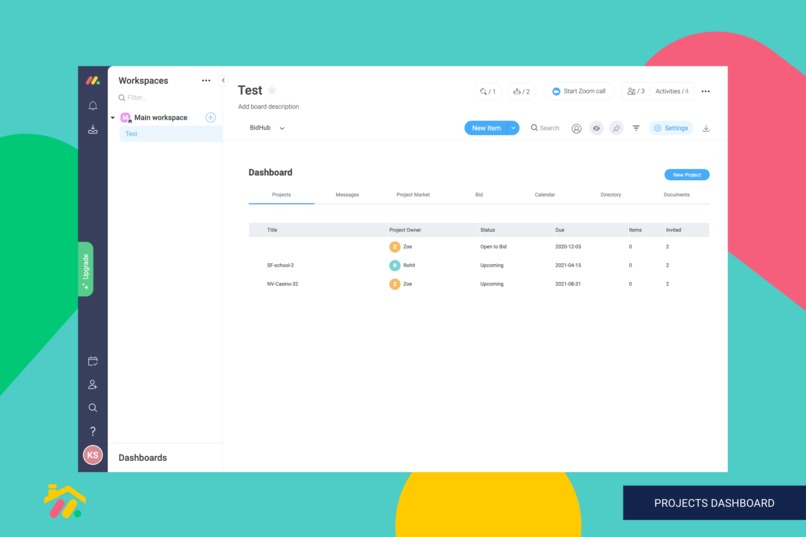Viewport: 806px width, 537px height.
Task: Switch to Documents tab
Action: (676, 195)
